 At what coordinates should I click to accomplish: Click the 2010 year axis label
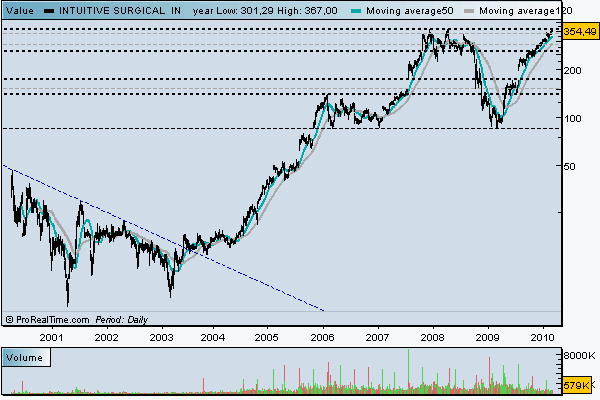543,337
